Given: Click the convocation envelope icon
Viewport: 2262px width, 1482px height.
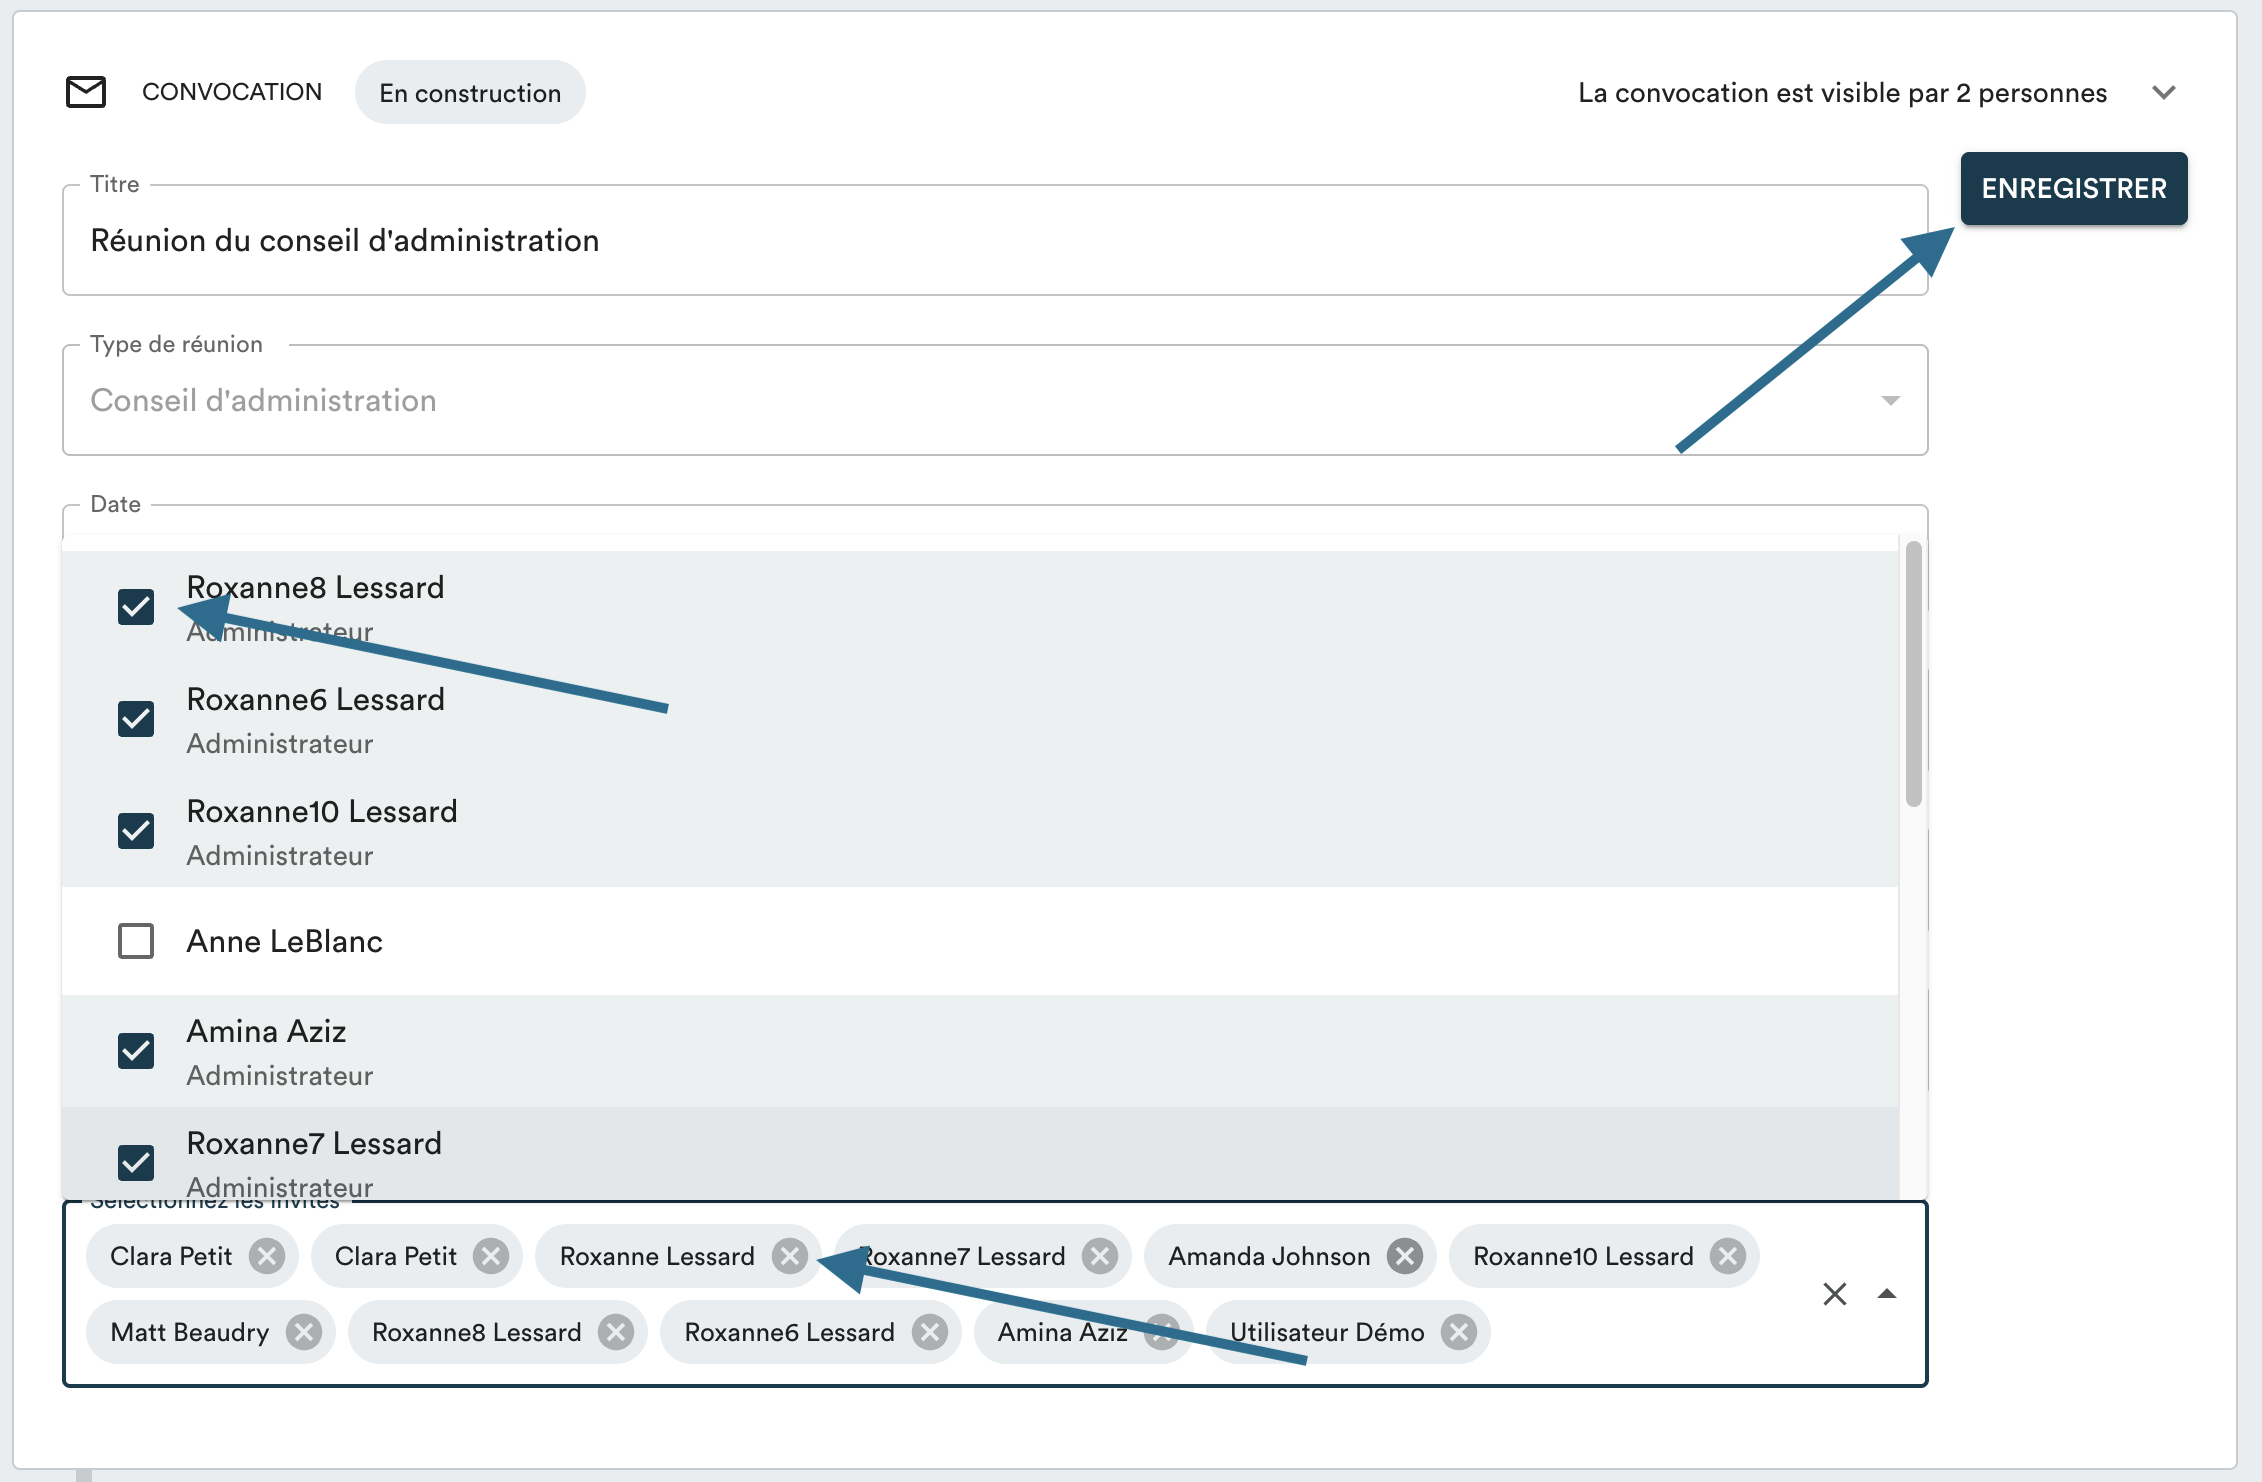Looking at the screenshot, I should (x=86, y=92).
